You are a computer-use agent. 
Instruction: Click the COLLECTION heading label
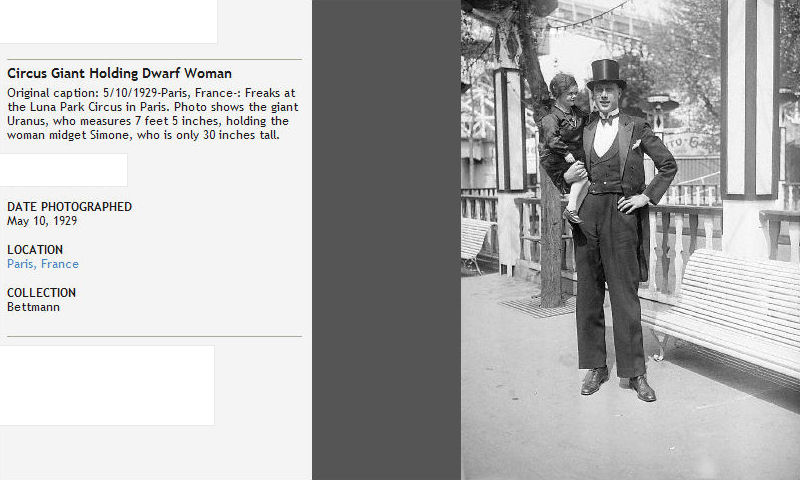coord(41,293)
